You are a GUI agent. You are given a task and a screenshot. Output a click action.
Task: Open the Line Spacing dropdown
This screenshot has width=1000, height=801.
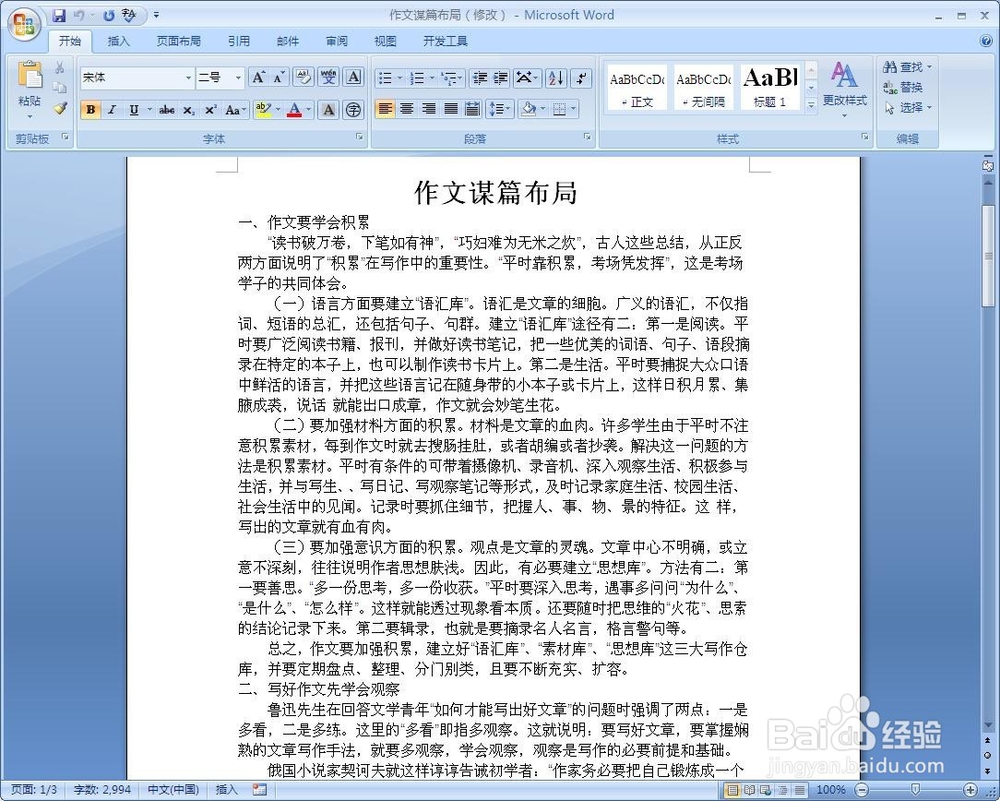pos(499,109)
